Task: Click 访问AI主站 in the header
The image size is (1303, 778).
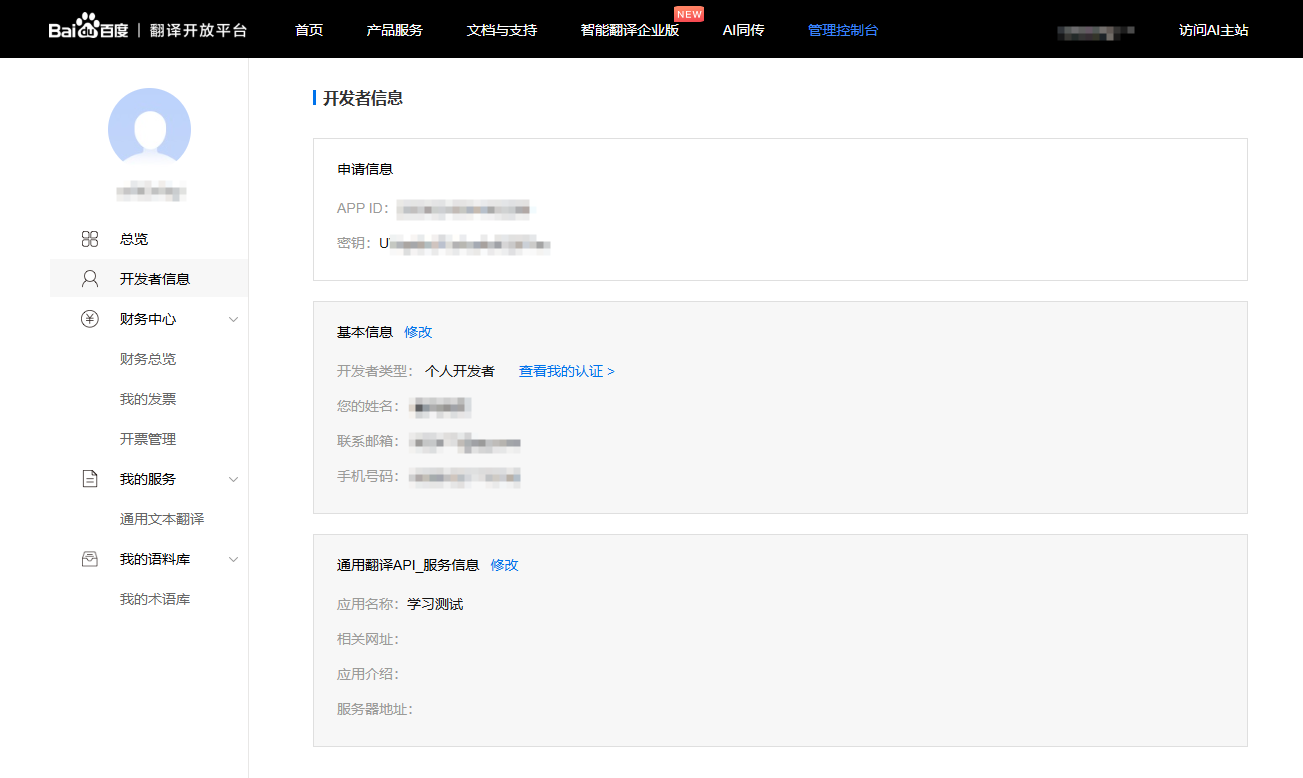Action: coord(1213,30)
